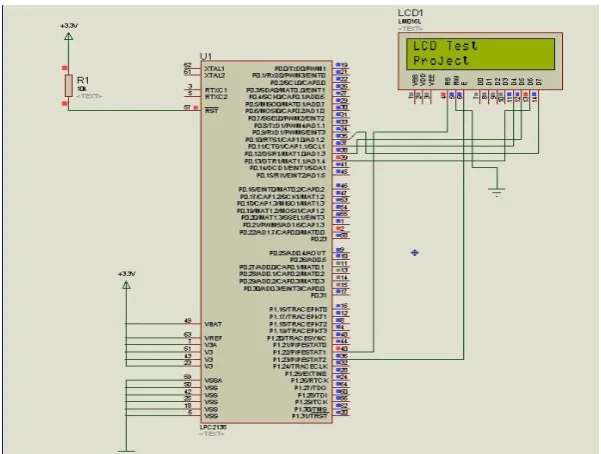
Task: Click the VBAT pin label
Action: pos(213,324)
